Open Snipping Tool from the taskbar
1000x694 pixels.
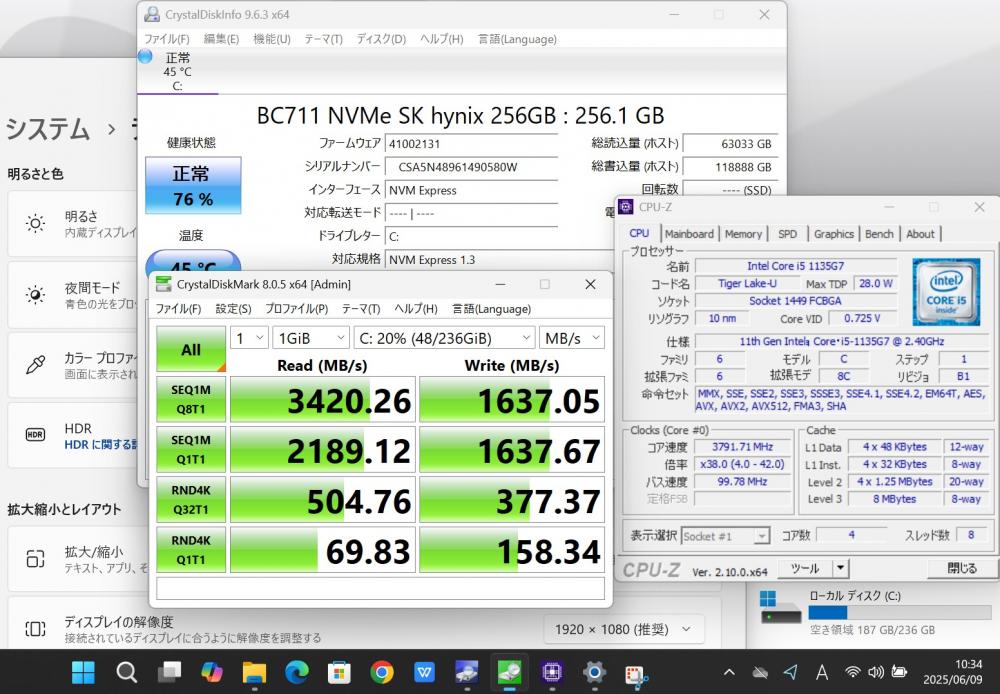click(x=636, y=674)
